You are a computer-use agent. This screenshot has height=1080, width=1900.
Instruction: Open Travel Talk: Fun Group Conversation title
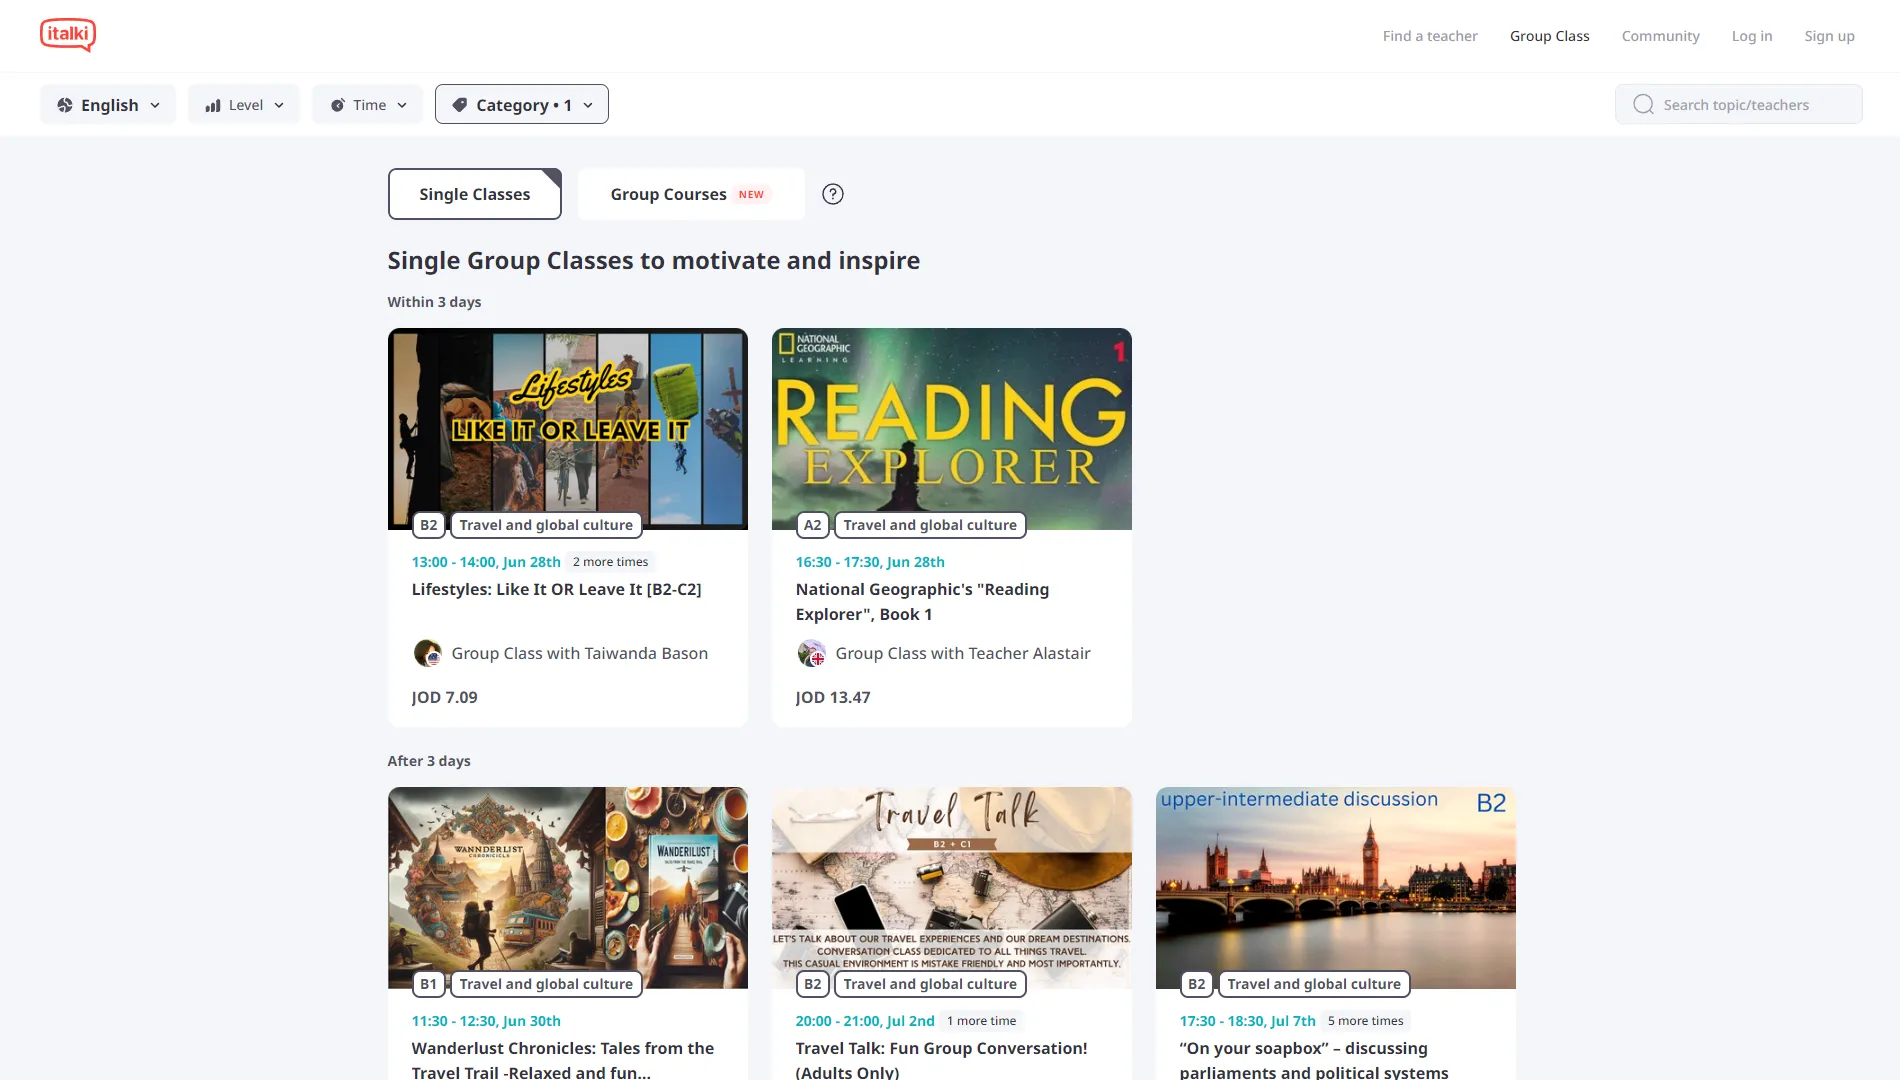(942, 1060)
